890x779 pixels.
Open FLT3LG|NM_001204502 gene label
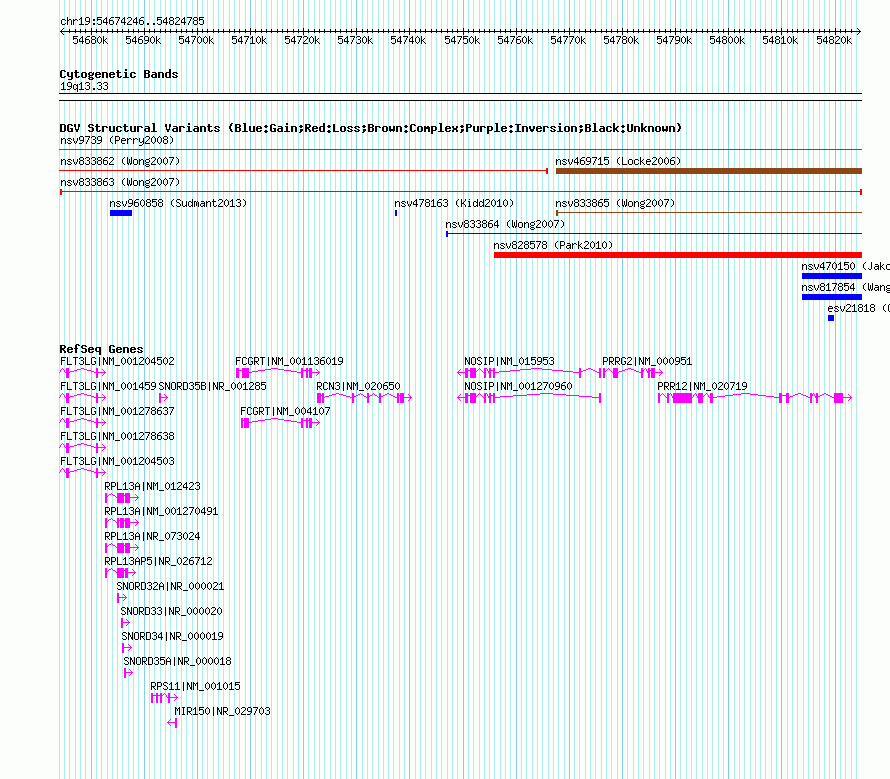tap(117, 361)
